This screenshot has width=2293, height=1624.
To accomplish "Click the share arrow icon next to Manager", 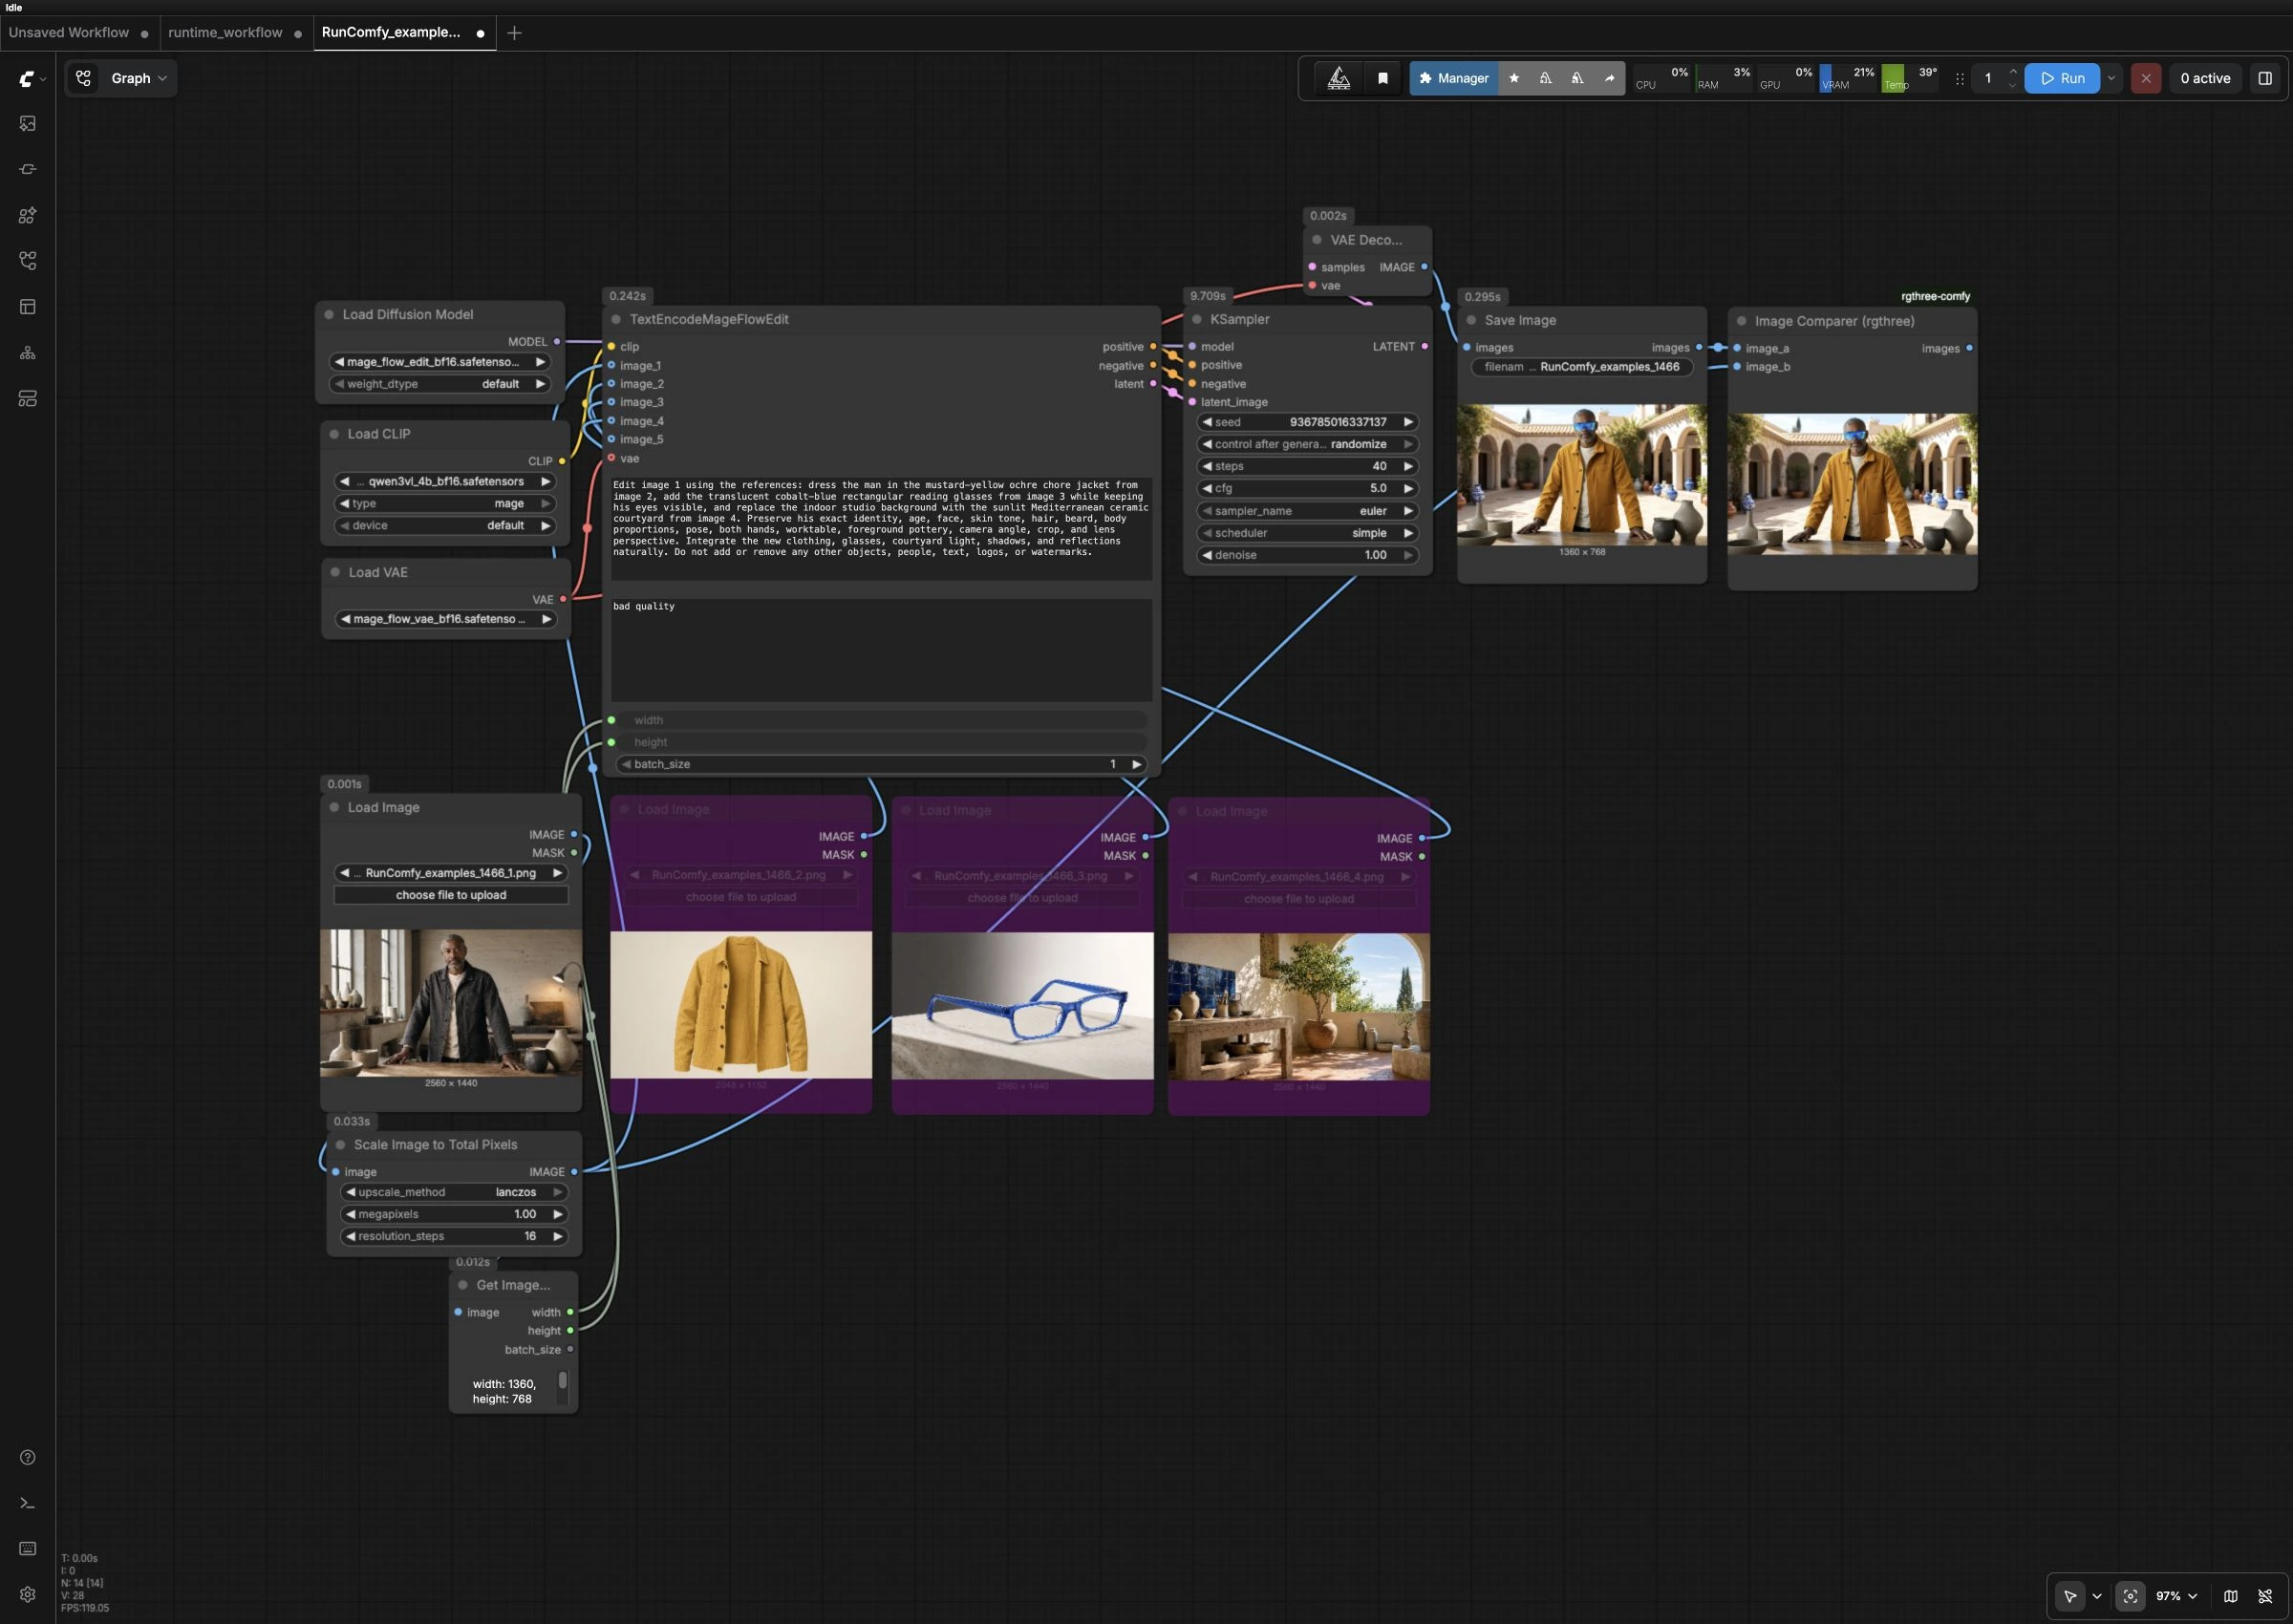I will coord(1609,78).
